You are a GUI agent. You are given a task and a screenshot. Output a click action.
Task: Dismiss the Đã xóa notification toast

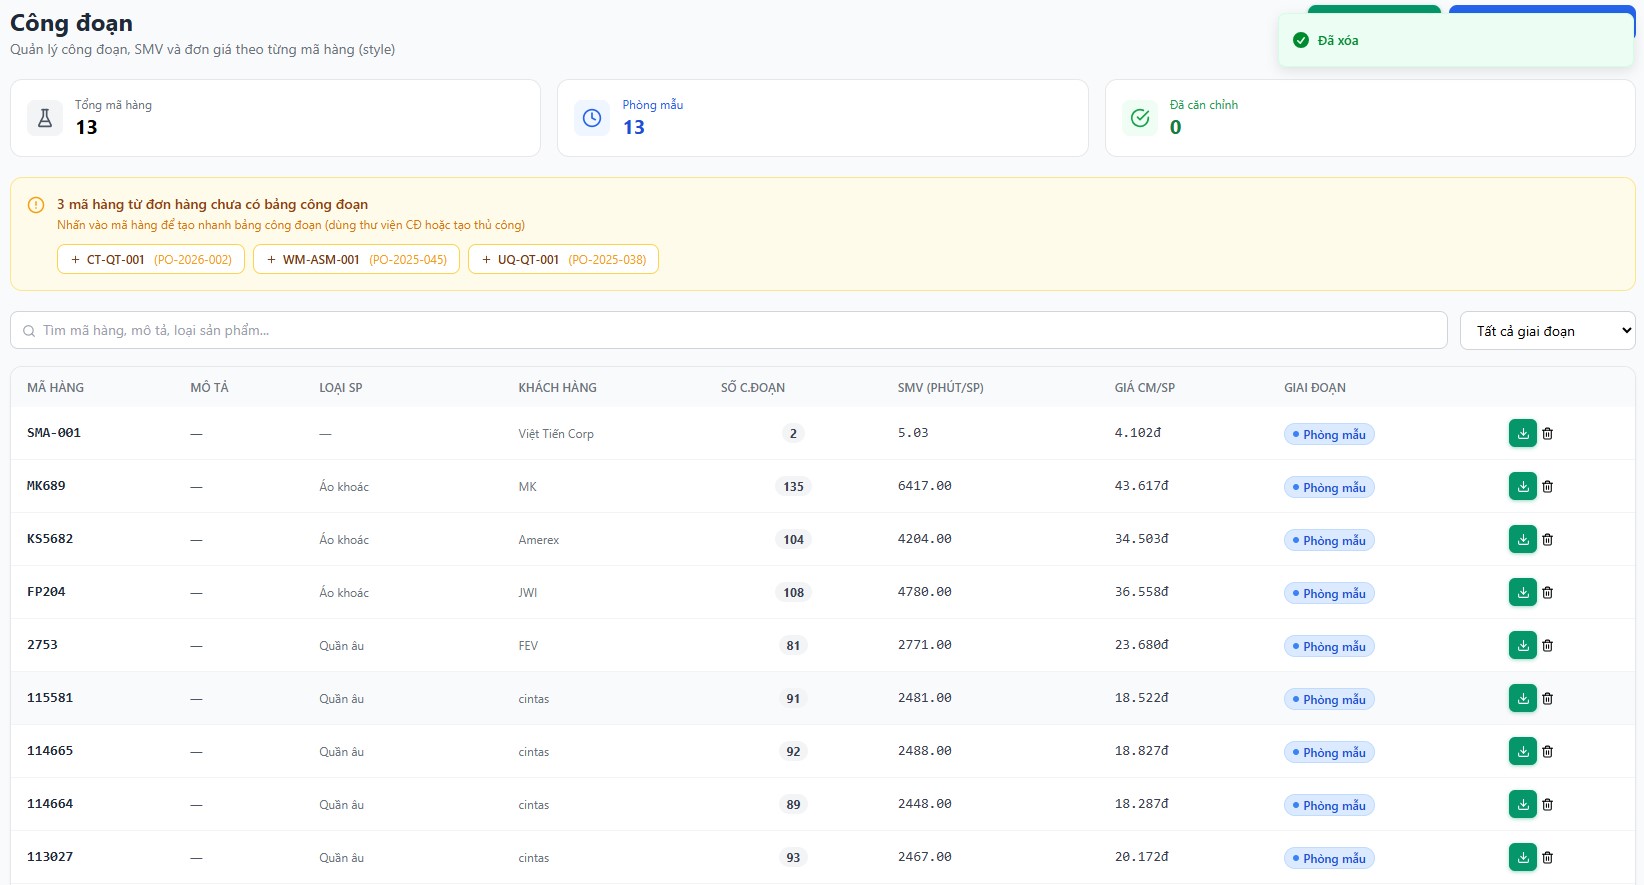coord(1456,40)
